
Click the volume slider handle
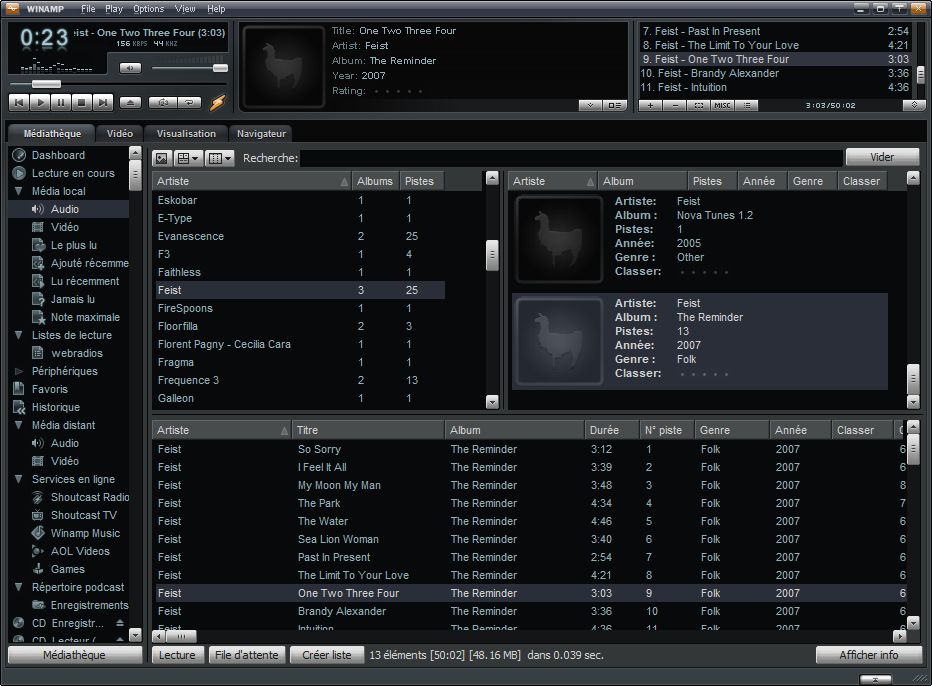click(x=220, y=68)
